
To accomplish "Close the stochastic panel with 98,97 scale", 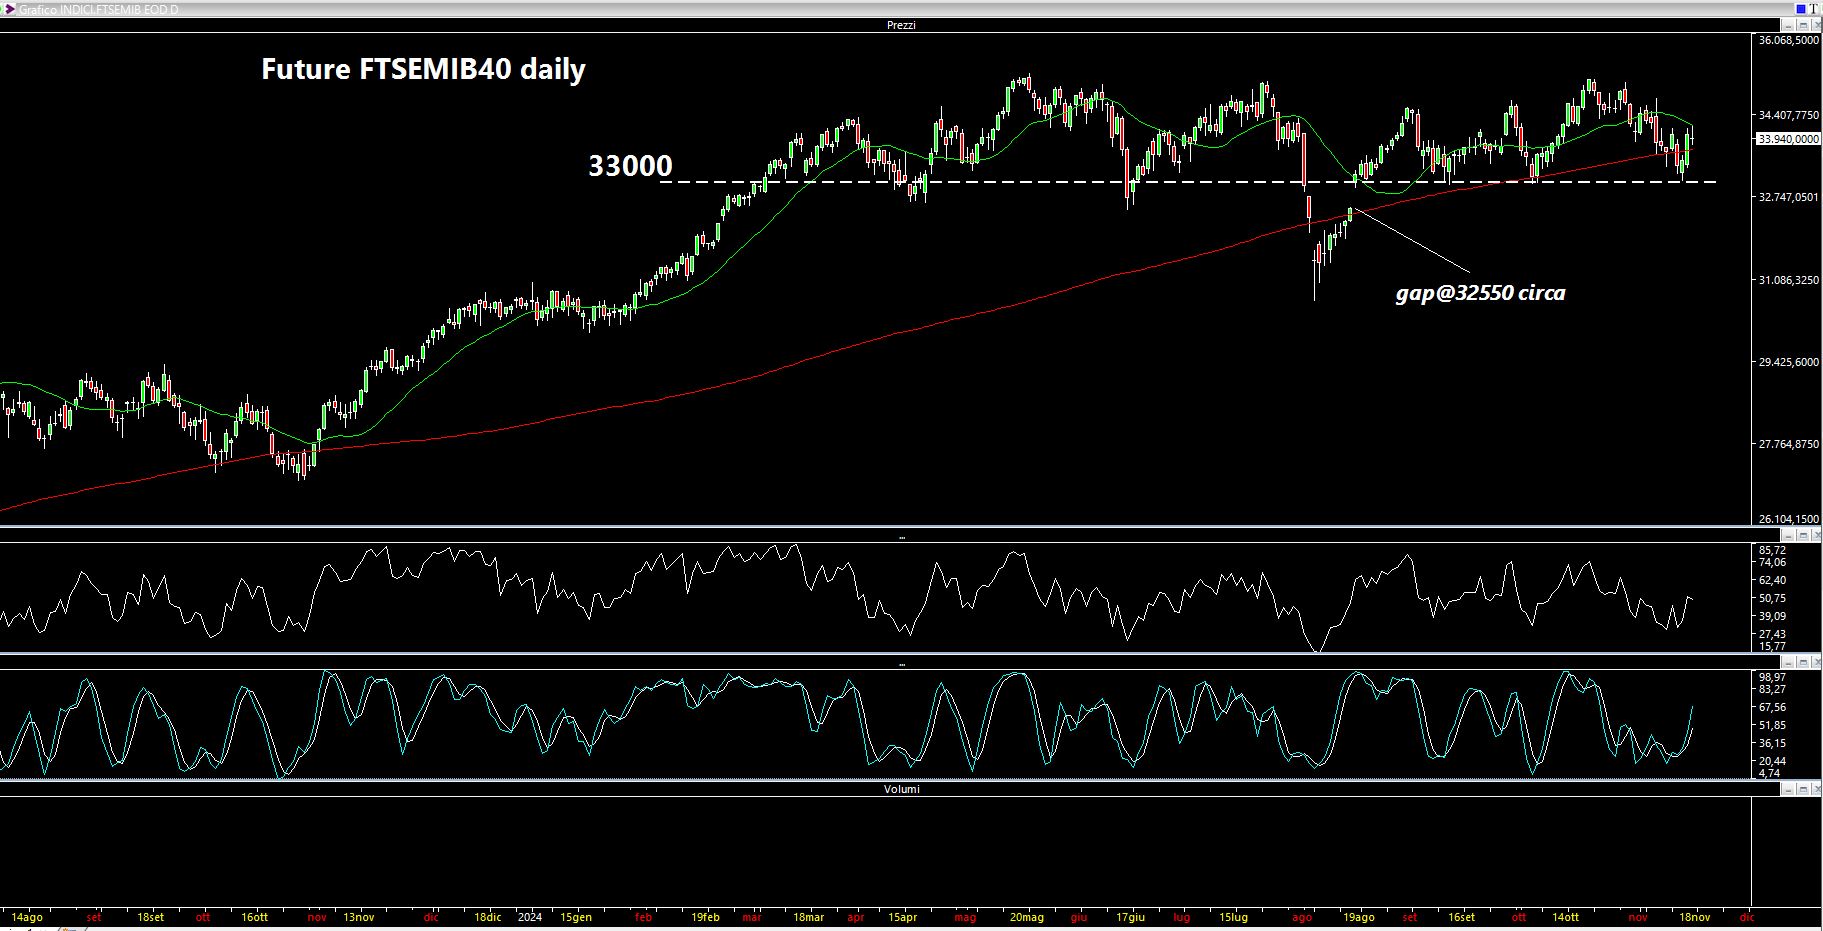I will [1816, 662].
